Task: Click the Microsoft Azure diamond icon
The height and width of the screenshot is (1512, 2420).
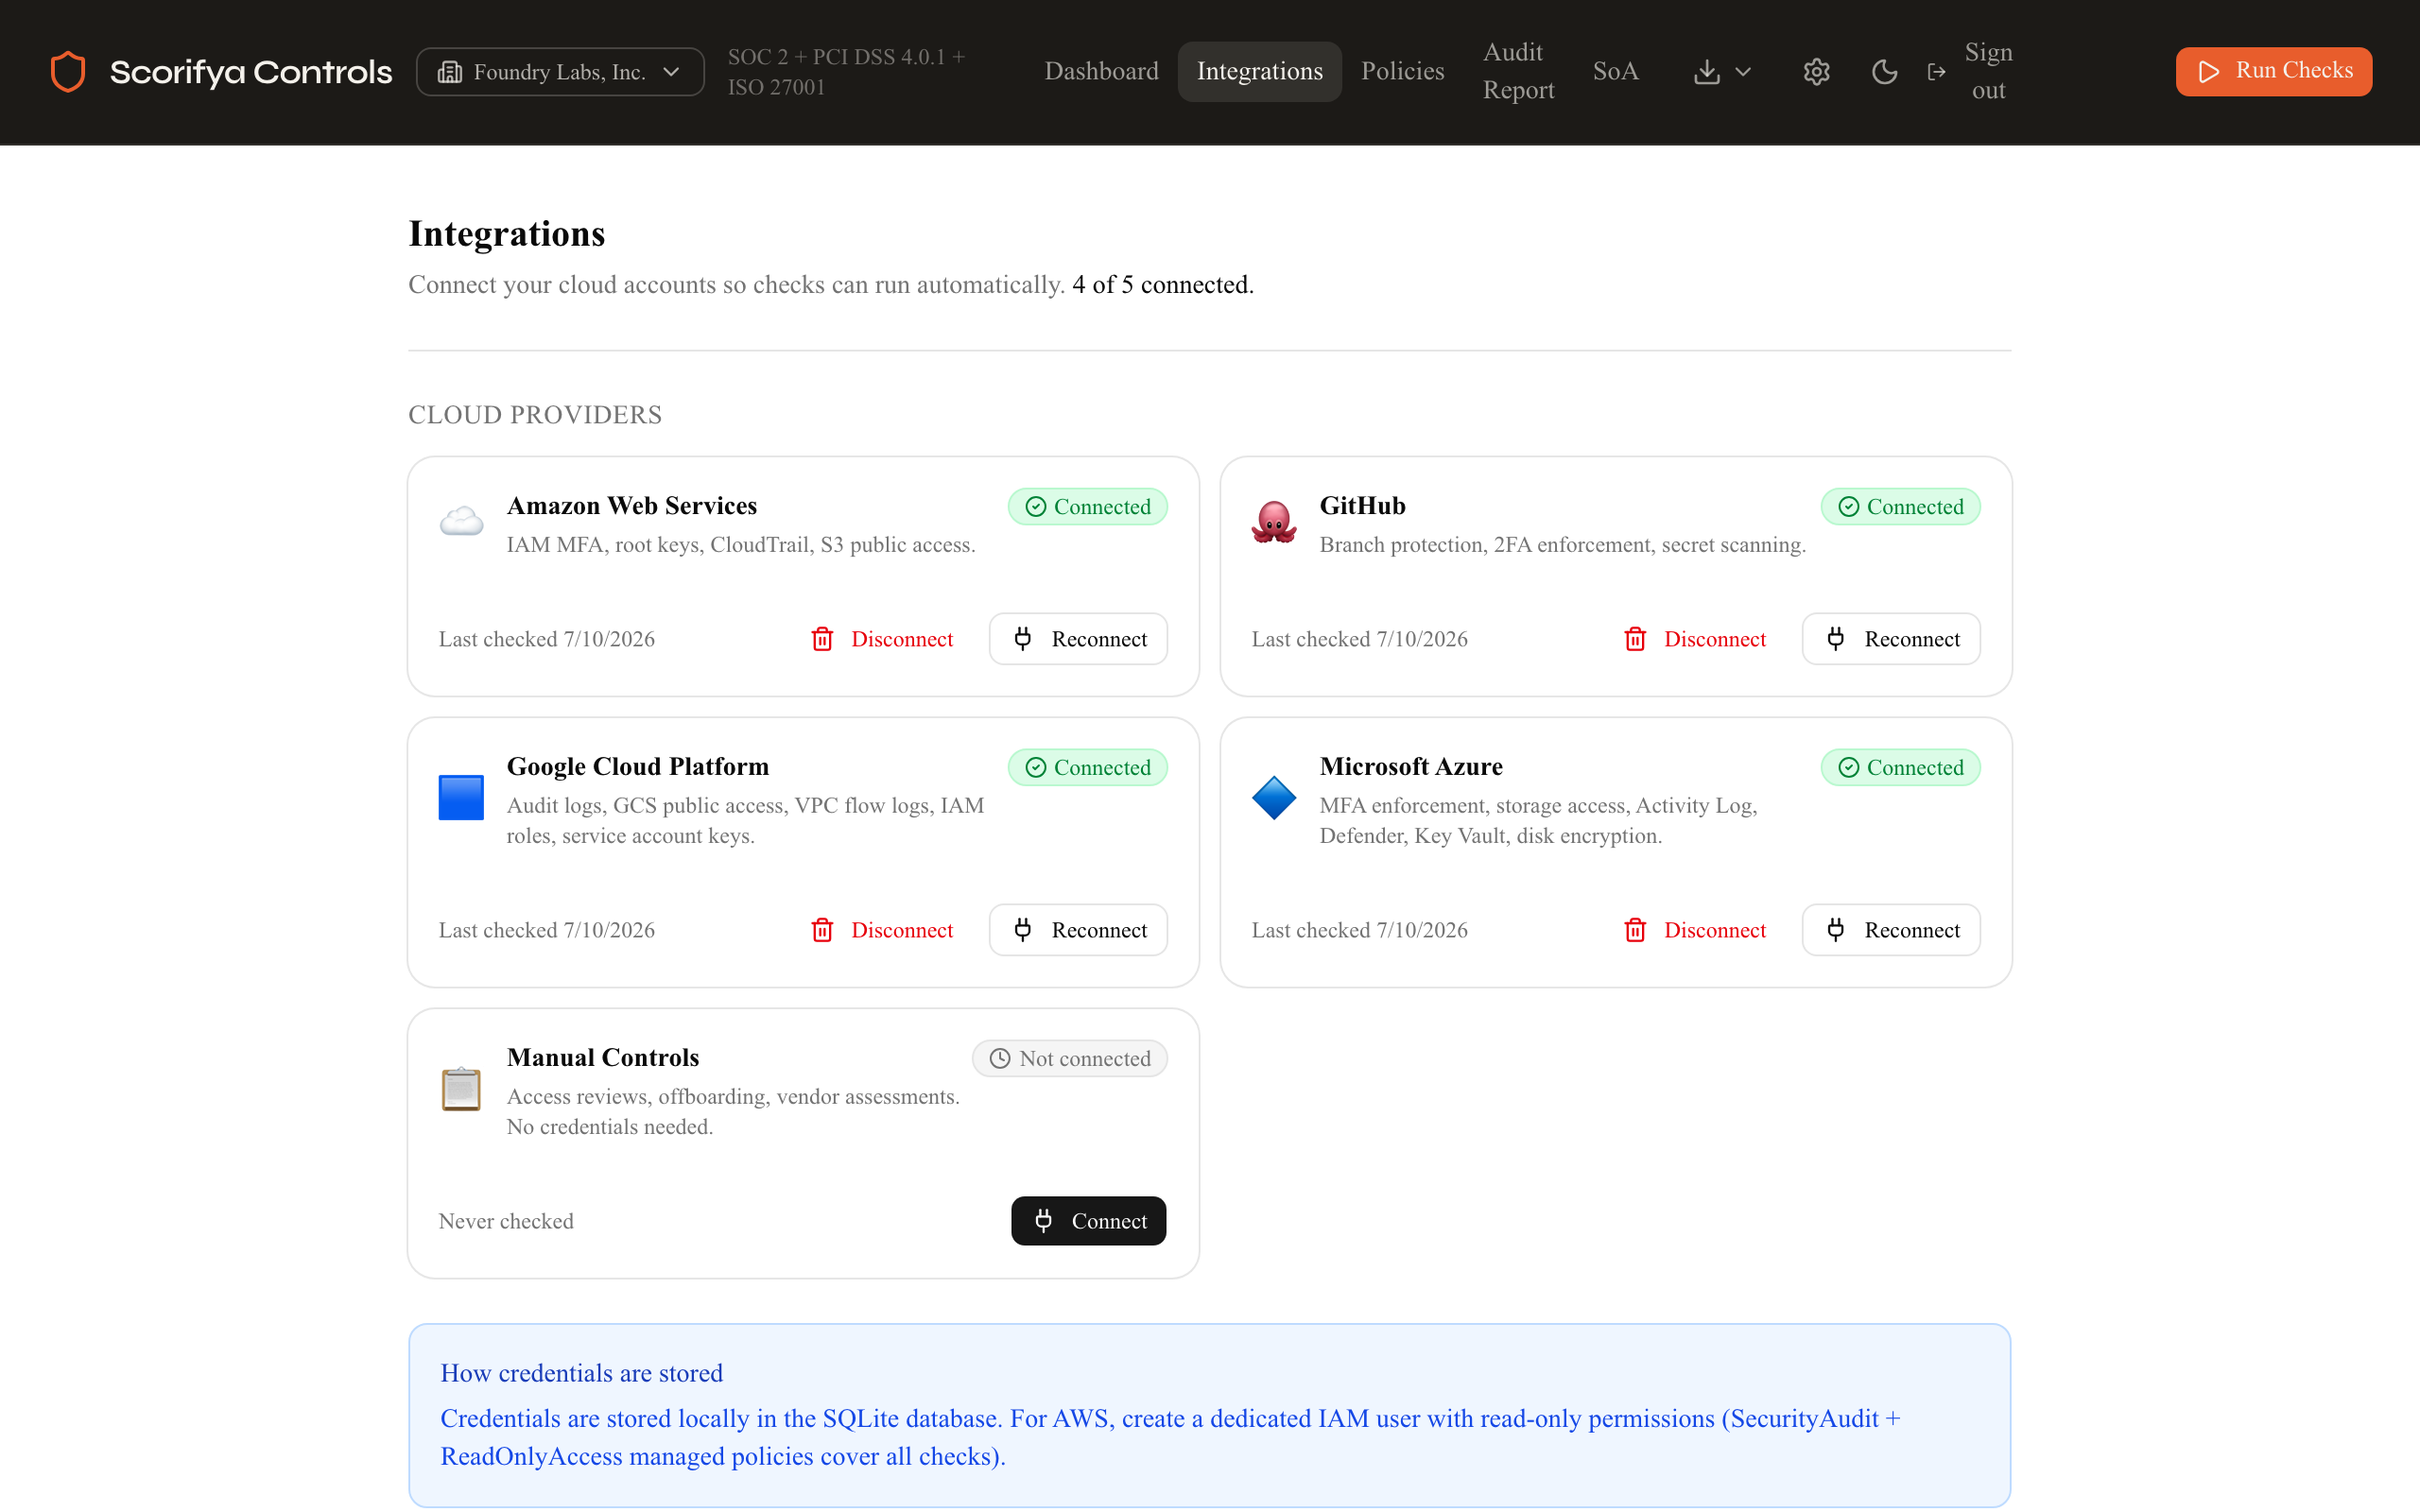Action: [x=1274, y=798]
